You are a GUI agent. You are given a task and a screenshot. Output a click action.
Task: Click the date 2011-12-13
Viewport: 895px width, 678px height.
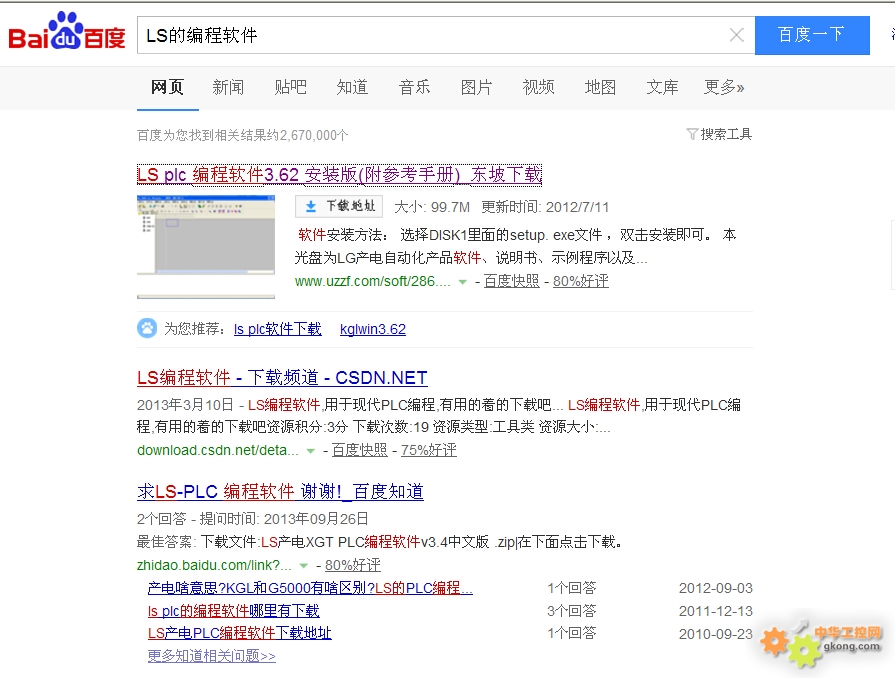point(716,611)
